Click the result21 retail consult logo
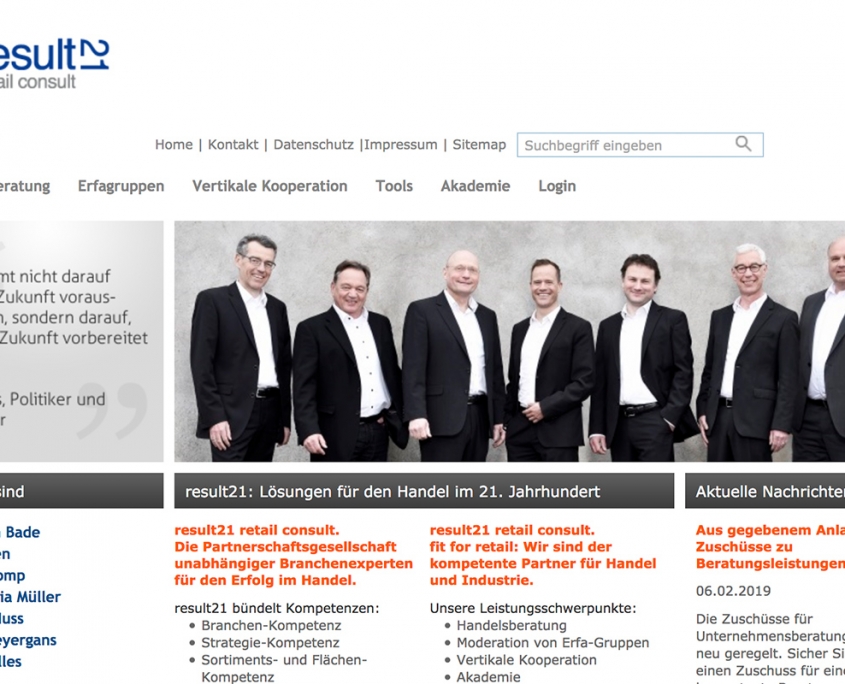Image resolution: width=845 pixels, height=684 pixels. (x=54, y=63)
